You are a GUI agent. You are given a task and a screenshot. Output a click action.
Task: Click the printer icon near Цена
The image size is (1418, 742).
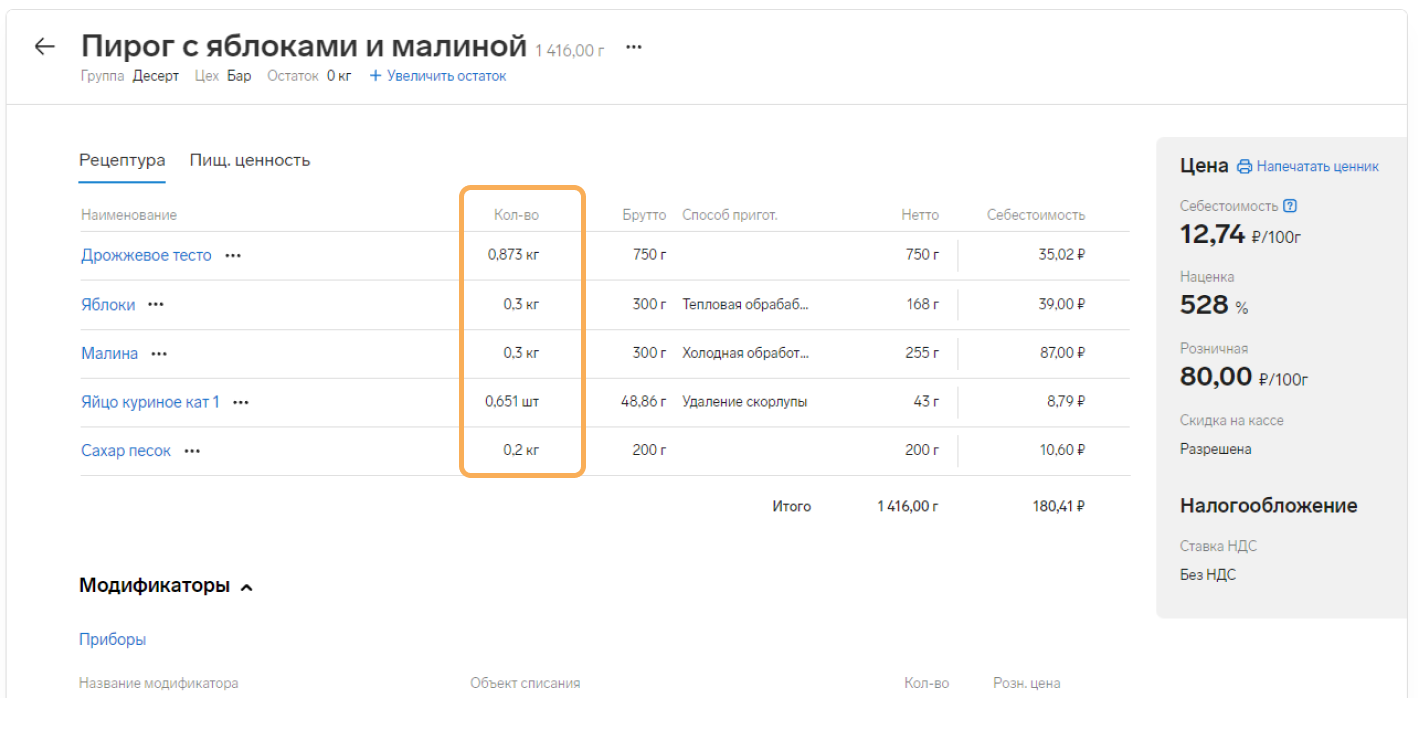[1244, 167]
